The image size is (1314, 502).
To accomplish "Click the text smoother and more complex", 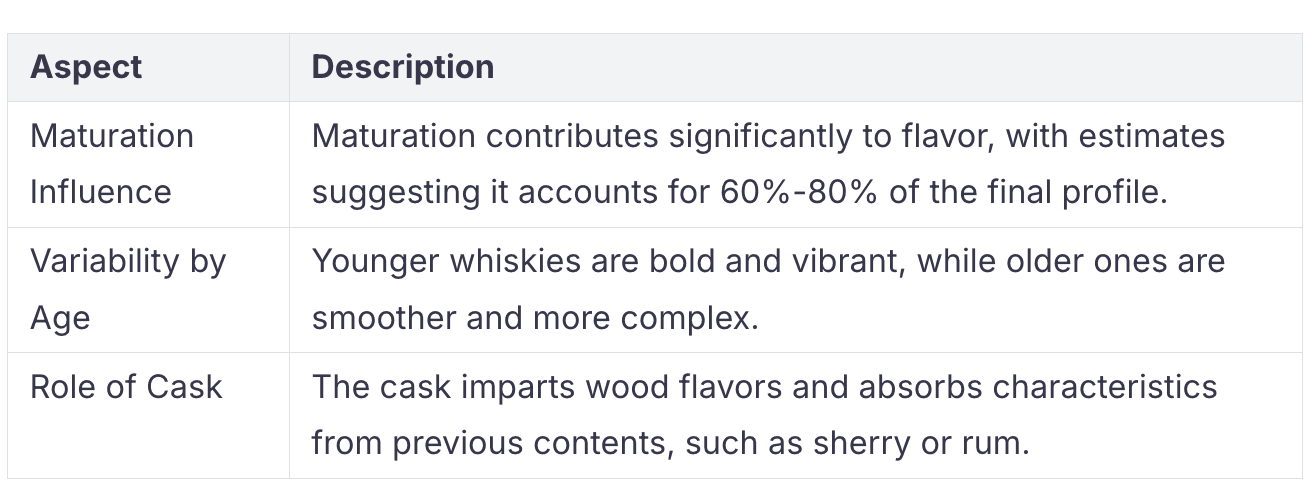I will tap(535, 318).
